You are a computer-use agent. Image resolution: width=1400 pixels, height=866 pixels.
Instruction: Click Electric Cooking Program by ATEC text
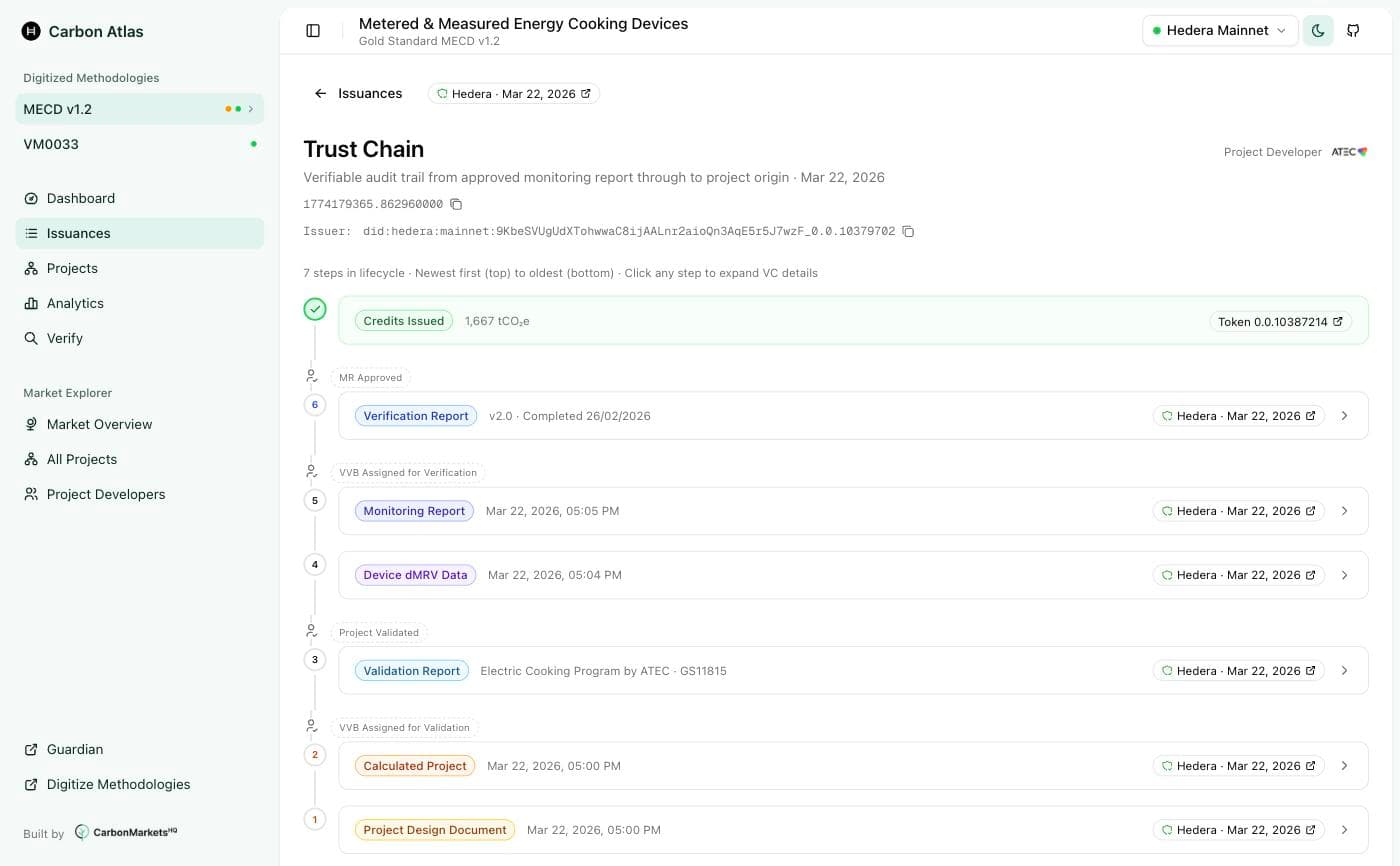[x=575, y=671]
